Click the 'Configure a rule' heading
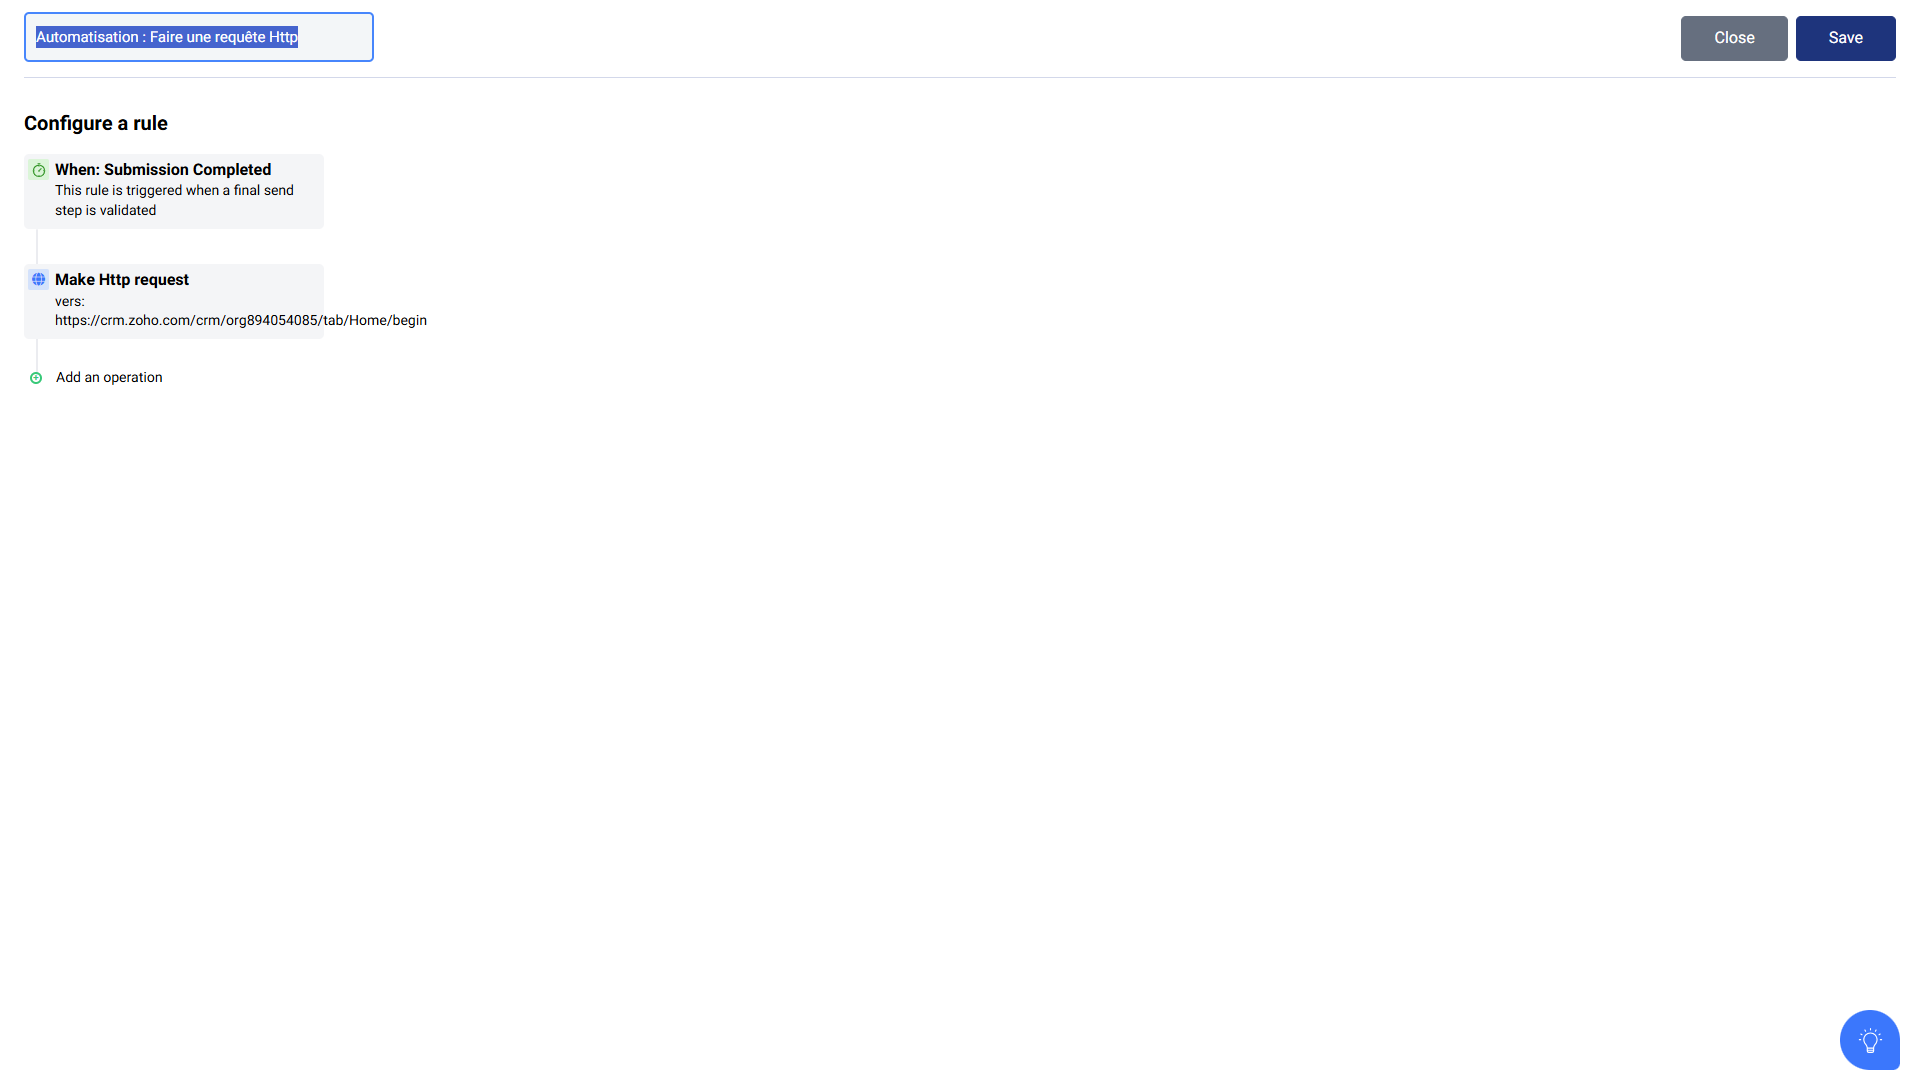The height and width of the screenshot is (1080, 1920). coord(96,123)
